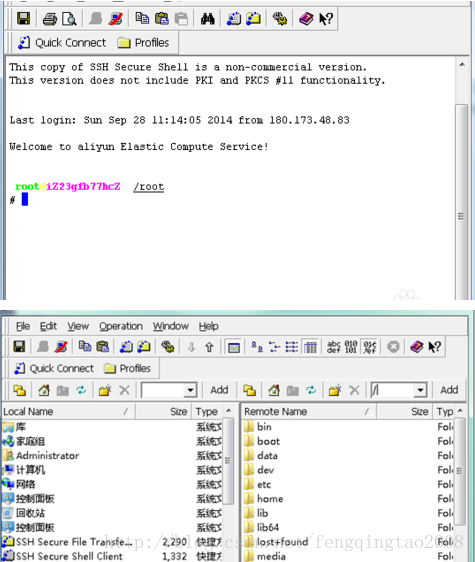The height and width of the screenshot is (562, 475).
Task: Select Administrator in local list
Action: coord(41,456)
